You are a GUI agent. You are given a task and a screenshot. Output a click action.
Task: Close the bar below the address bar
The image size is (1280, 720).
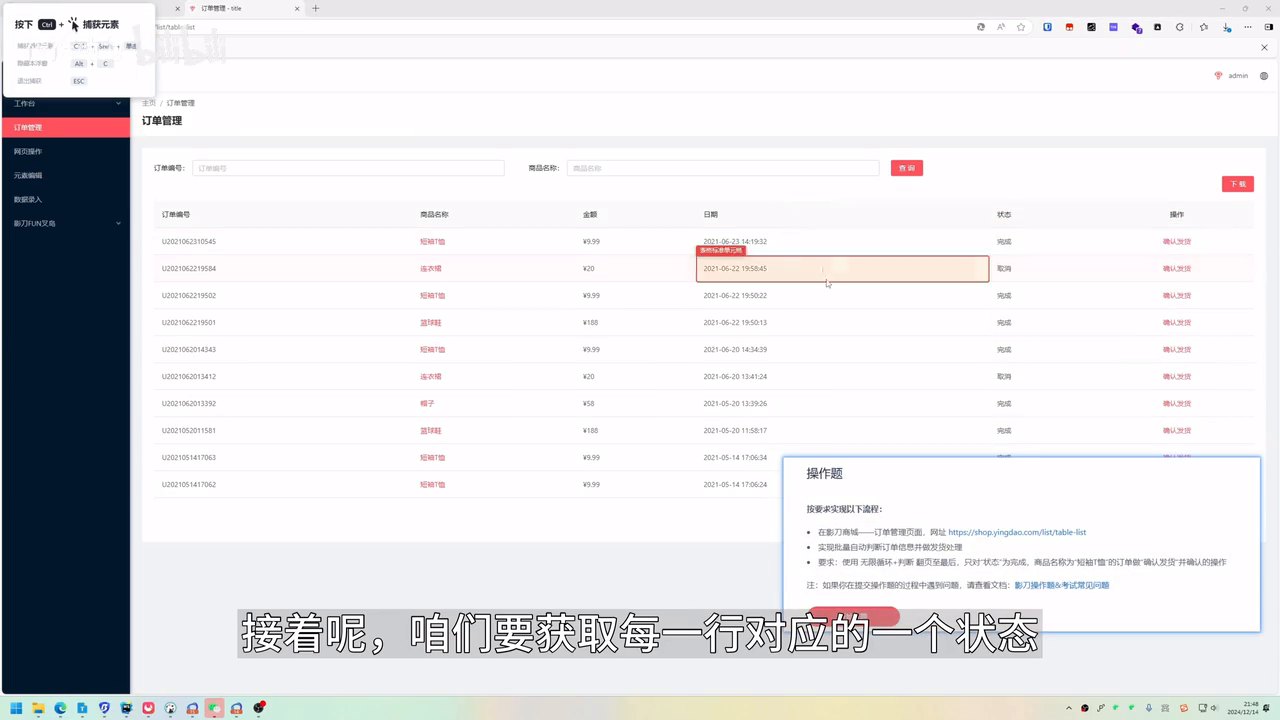[1264, 47]
